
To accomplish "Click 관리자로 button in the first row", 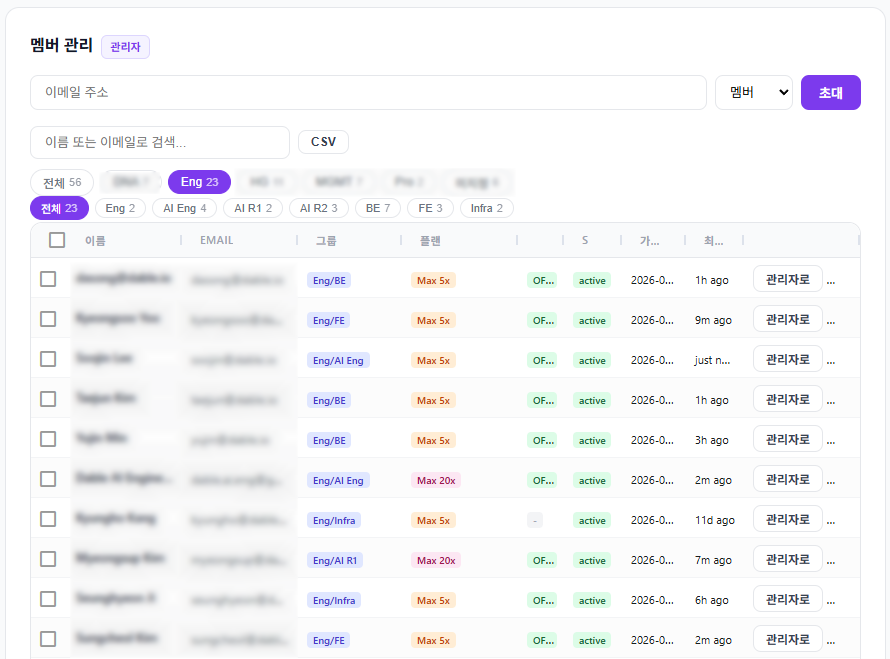I will point(787,279).
